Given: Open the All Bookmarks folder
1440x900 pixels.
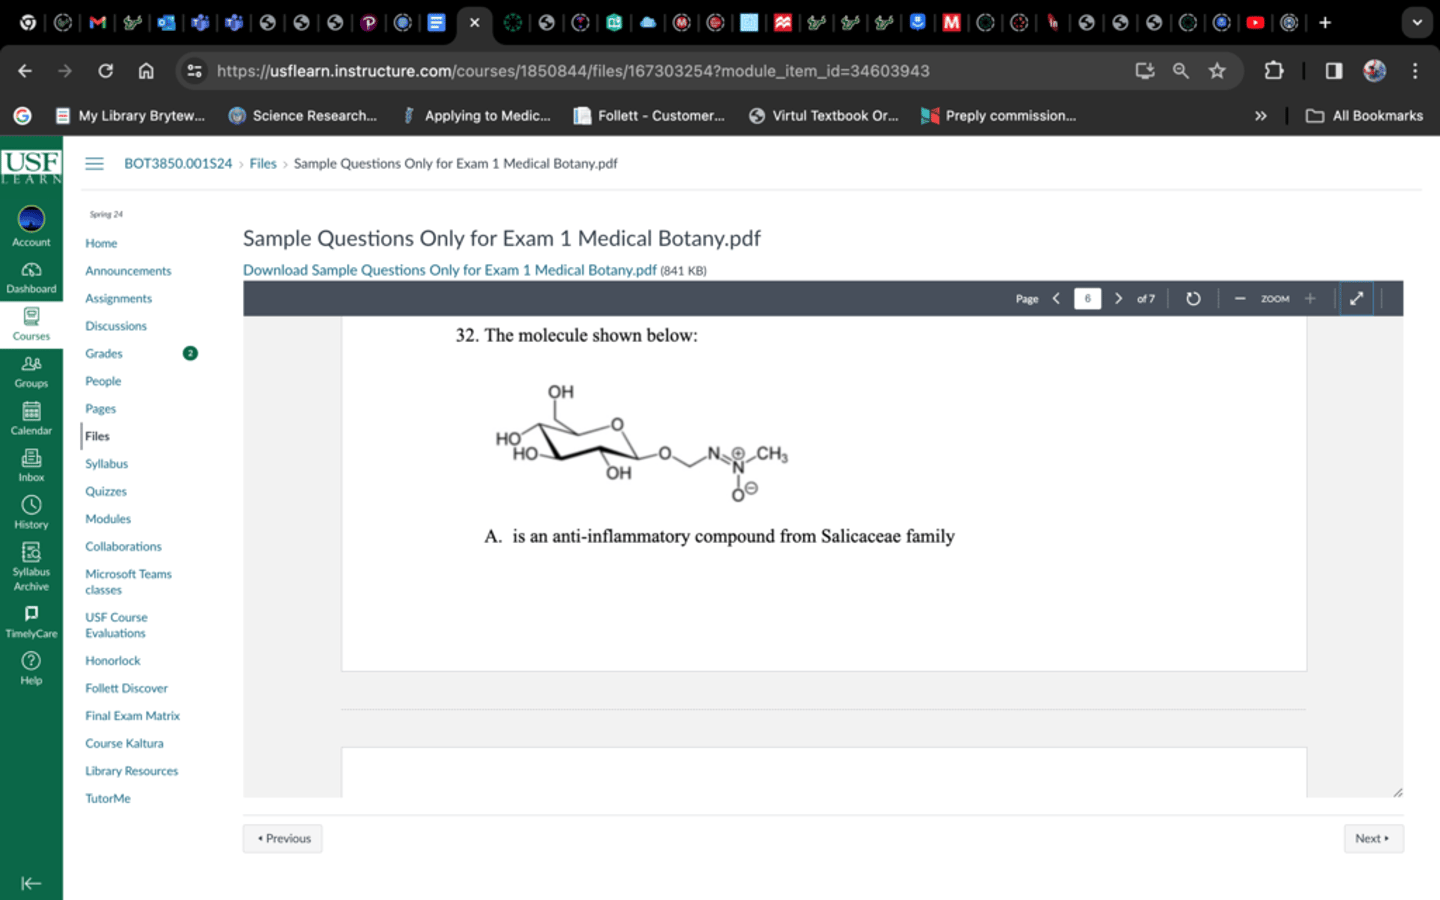Looking at the screenshot, I should click(x=1365, y=116).
